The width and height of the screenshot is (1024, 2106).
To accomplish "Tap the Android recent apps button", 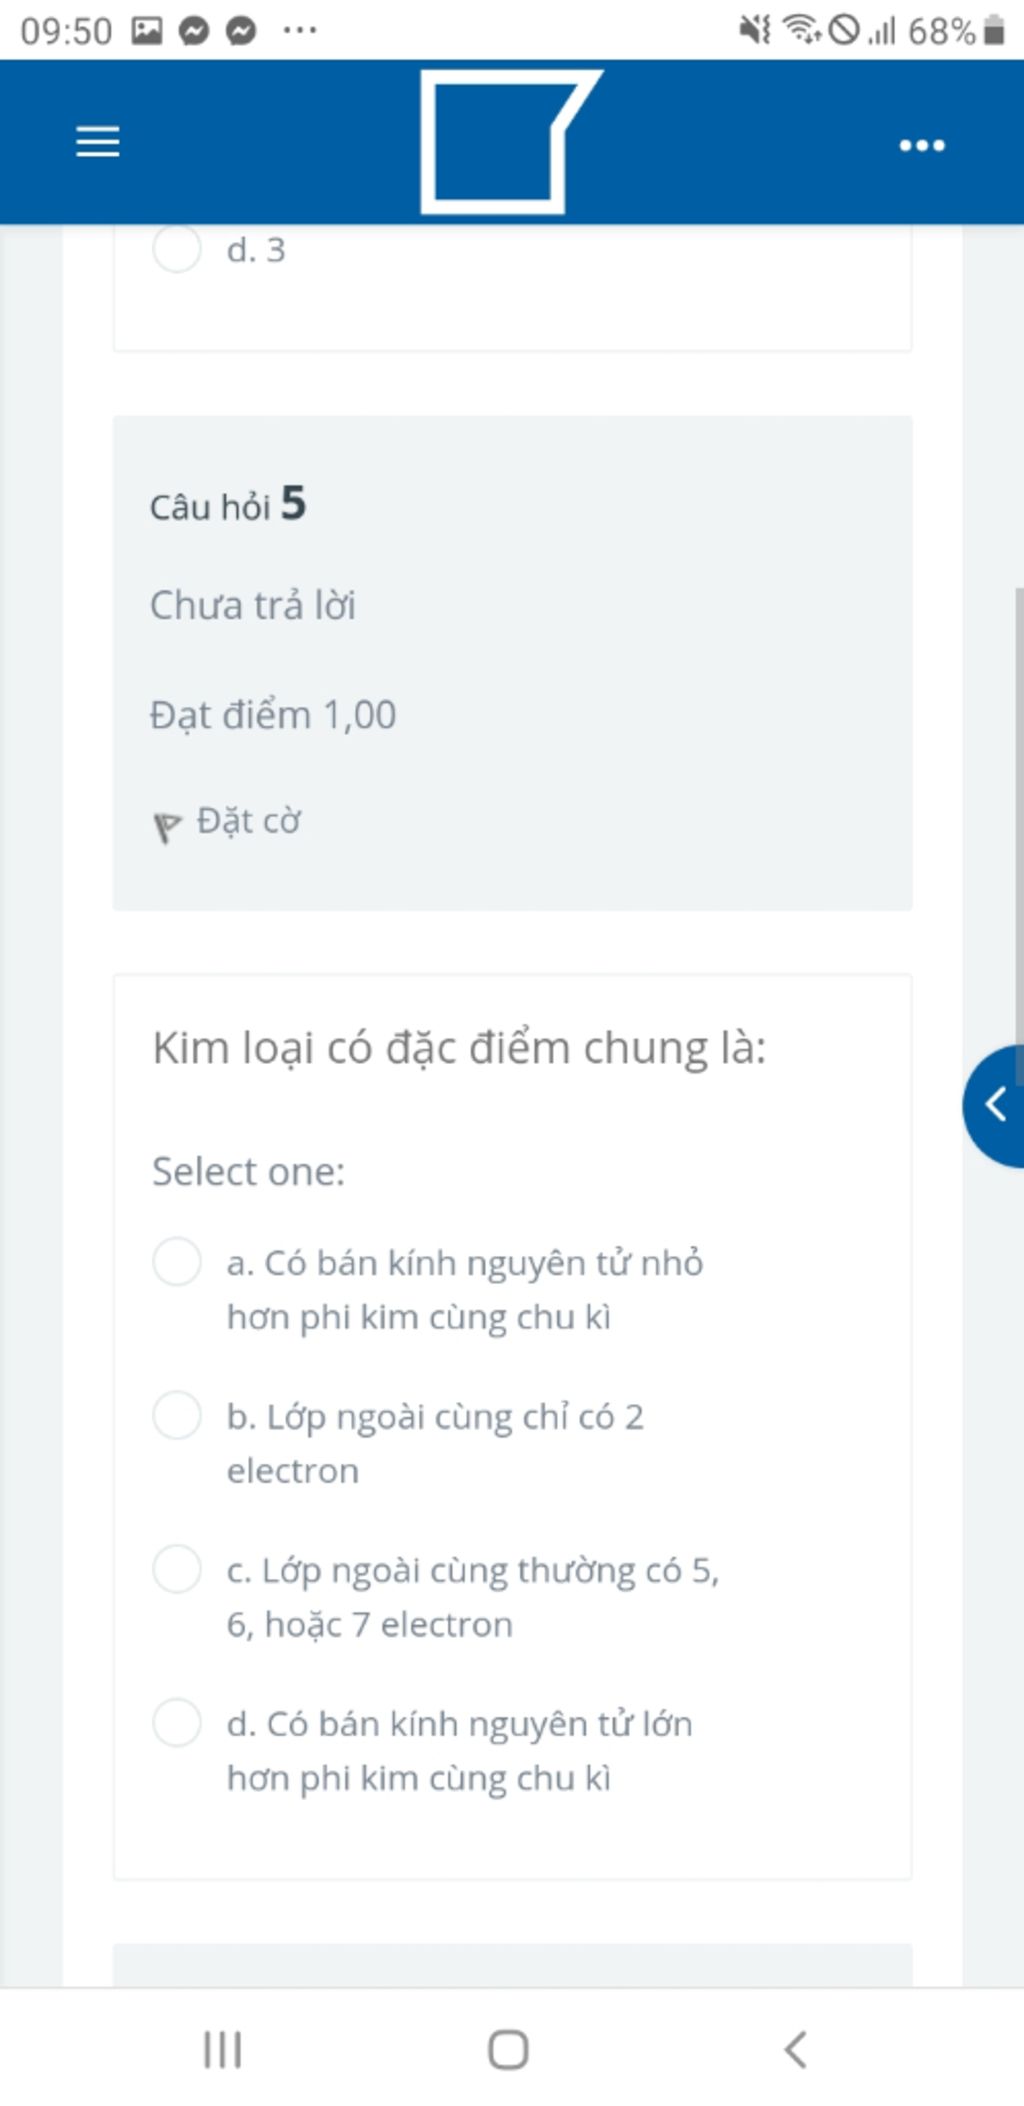I will point(222,2049).
